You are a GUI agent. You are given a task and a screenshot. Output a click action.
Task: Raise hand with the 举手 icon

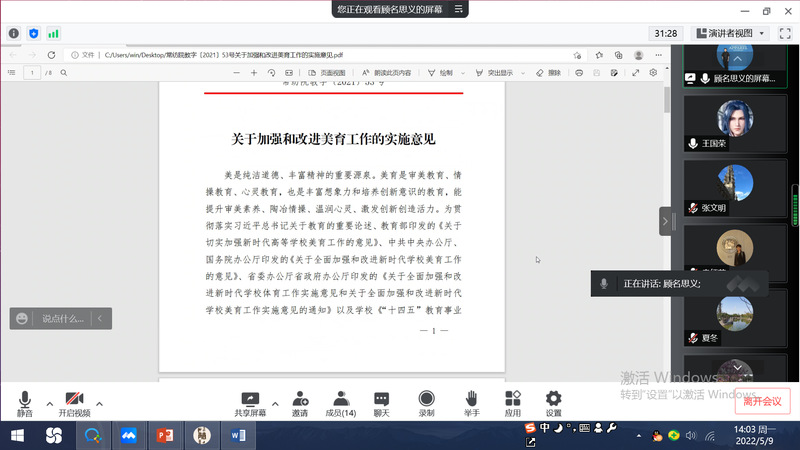[470, 402]
